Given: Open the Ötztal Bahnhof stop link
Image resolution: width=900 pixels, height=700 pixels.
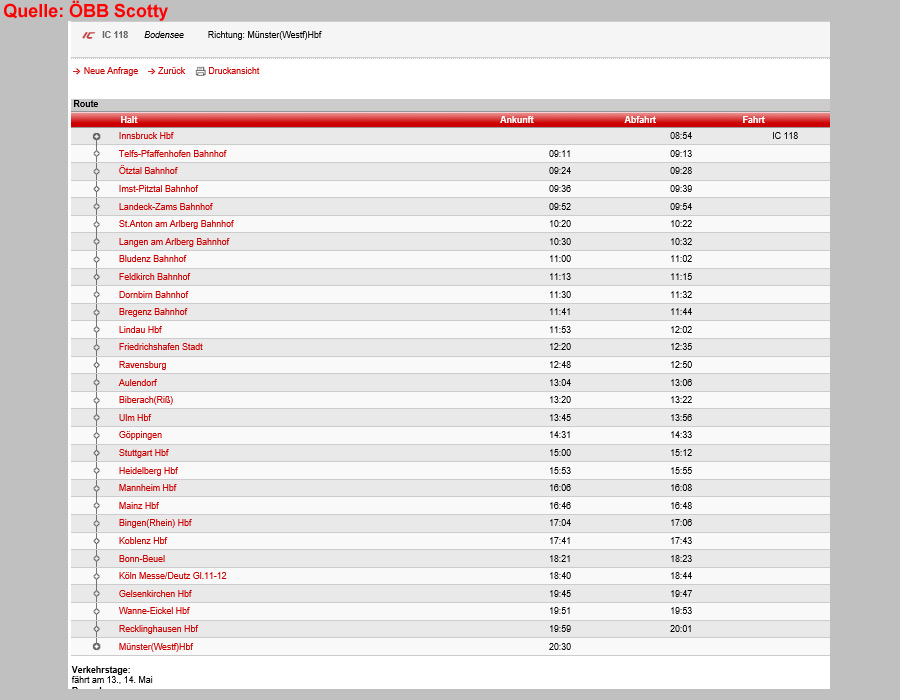Looking at the screenshot, I should [x=148, y=171].
